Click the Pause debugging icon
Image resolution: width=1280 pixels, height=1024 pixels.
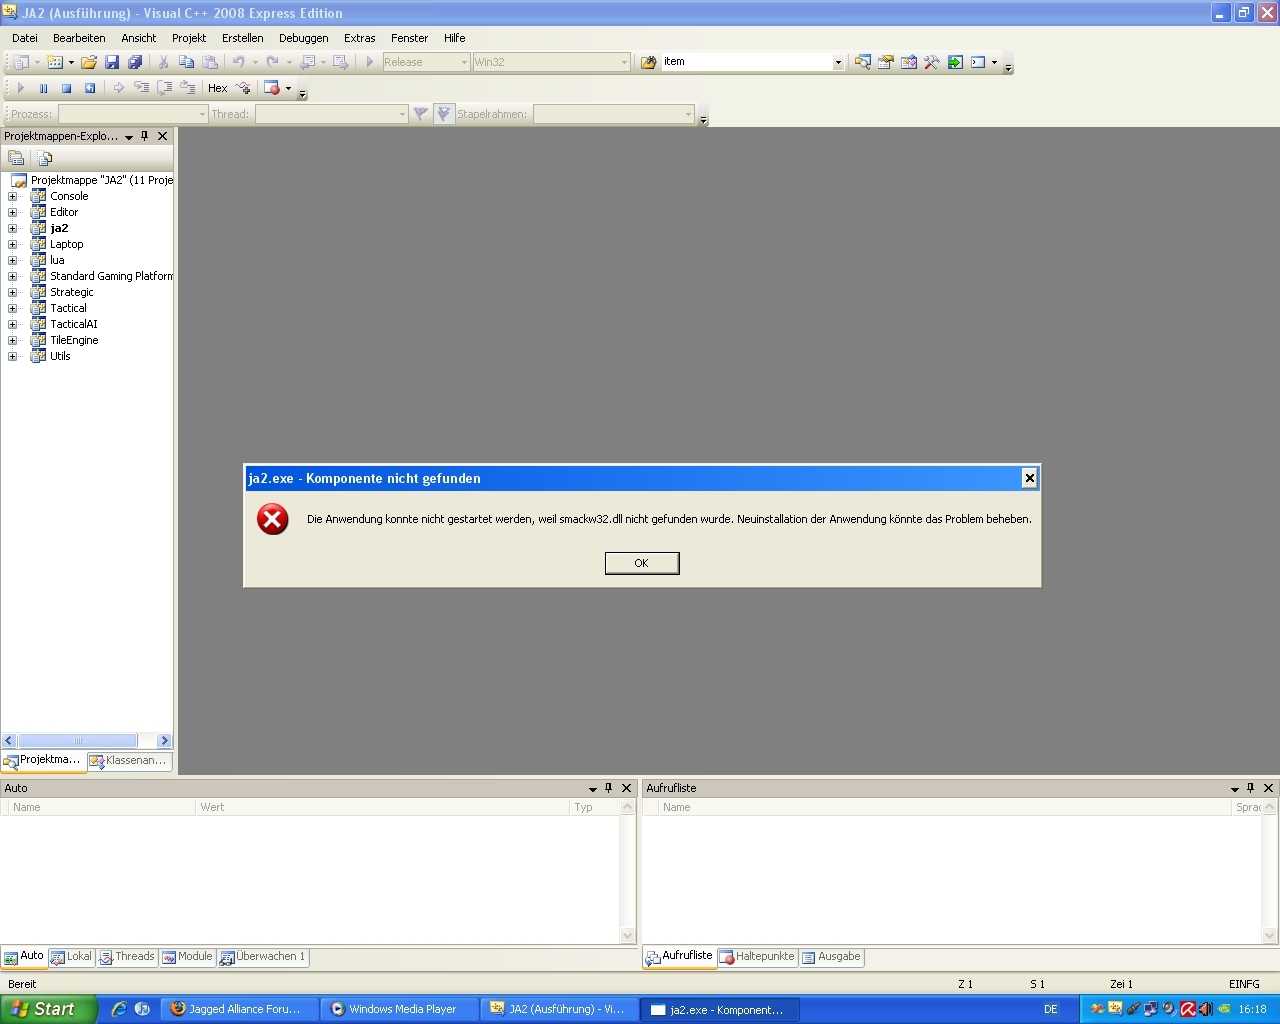click(x=43, y=88)
